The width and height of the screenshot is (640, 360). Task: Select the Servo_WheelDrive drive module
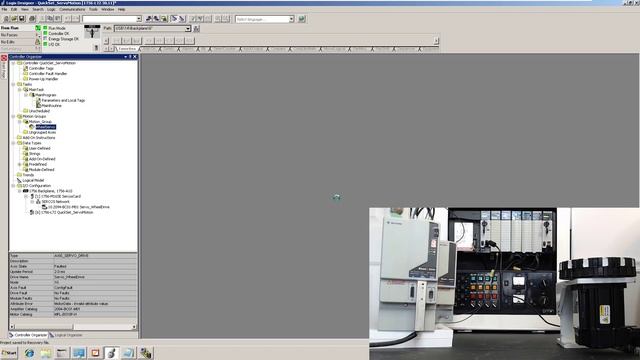78,207
